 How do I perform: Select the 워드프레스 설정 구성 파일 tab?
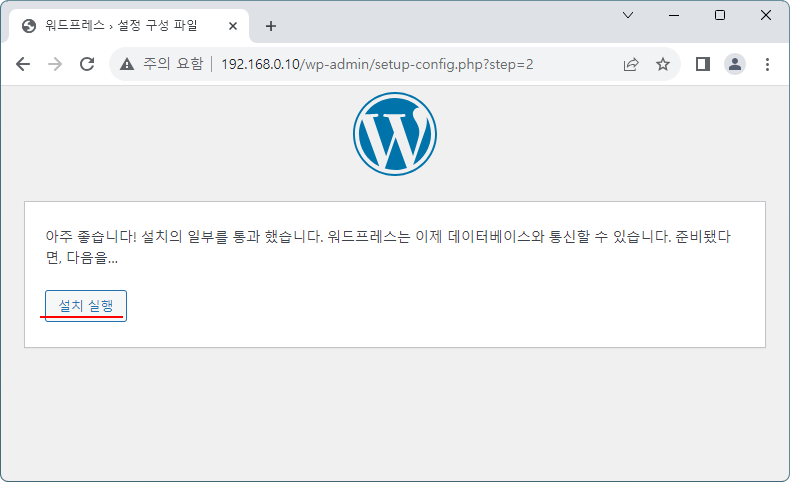(x=128, y=26)
